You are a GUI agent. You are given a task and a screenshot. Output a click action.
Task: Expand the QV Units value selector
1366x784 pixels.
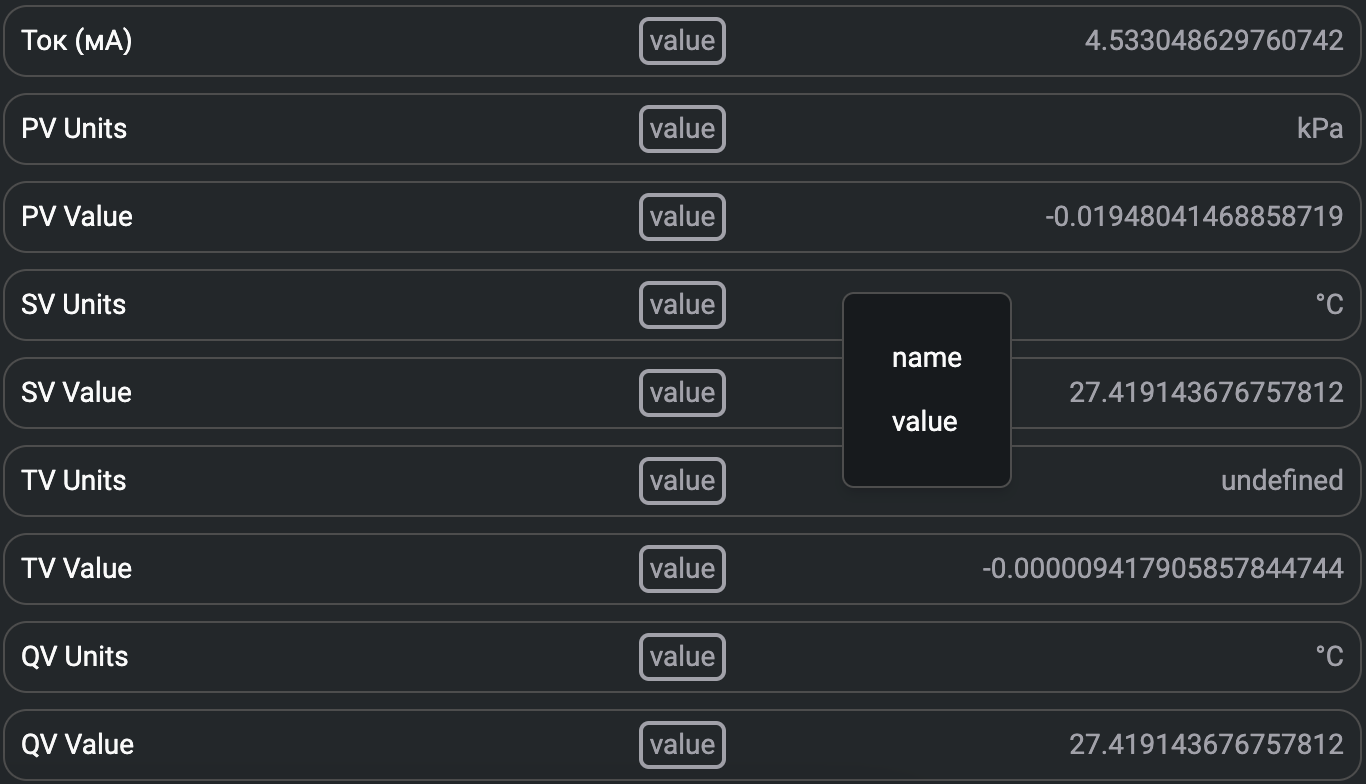682,657
